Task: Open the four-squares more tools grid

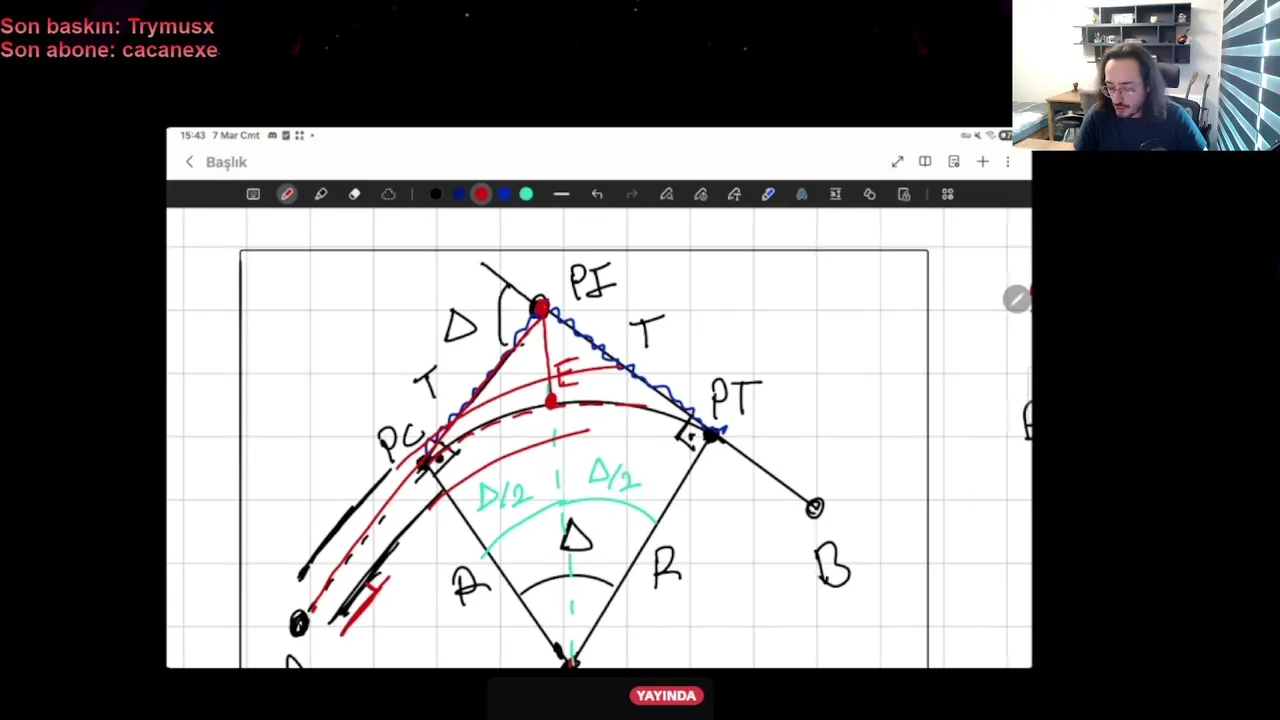Action: 947,194
